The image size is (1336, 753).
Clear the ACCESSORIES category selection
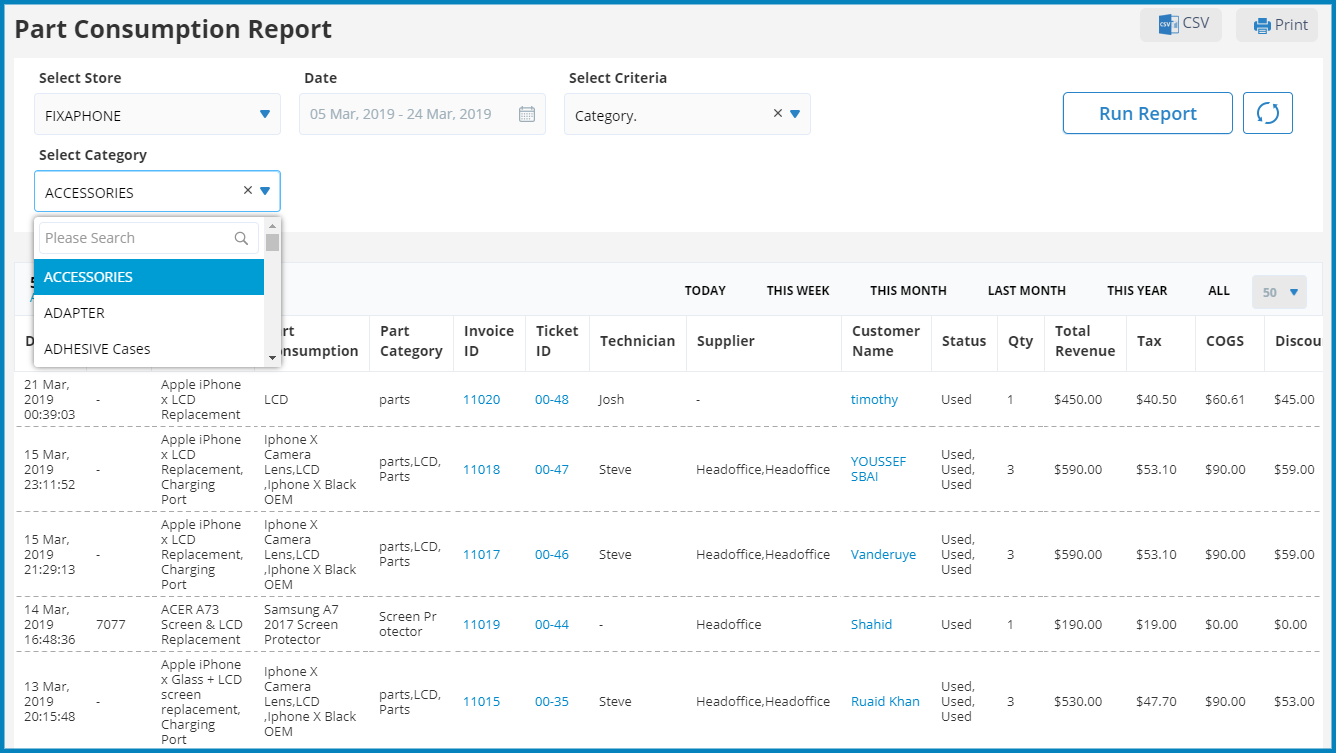pyautogui.click(x=247, y=190)
